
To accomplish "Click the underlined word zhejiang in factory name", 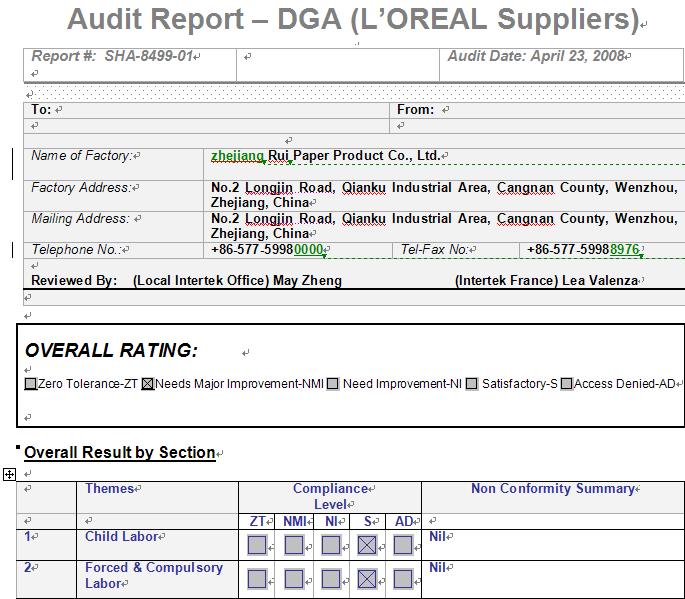I will coord(237,156).
